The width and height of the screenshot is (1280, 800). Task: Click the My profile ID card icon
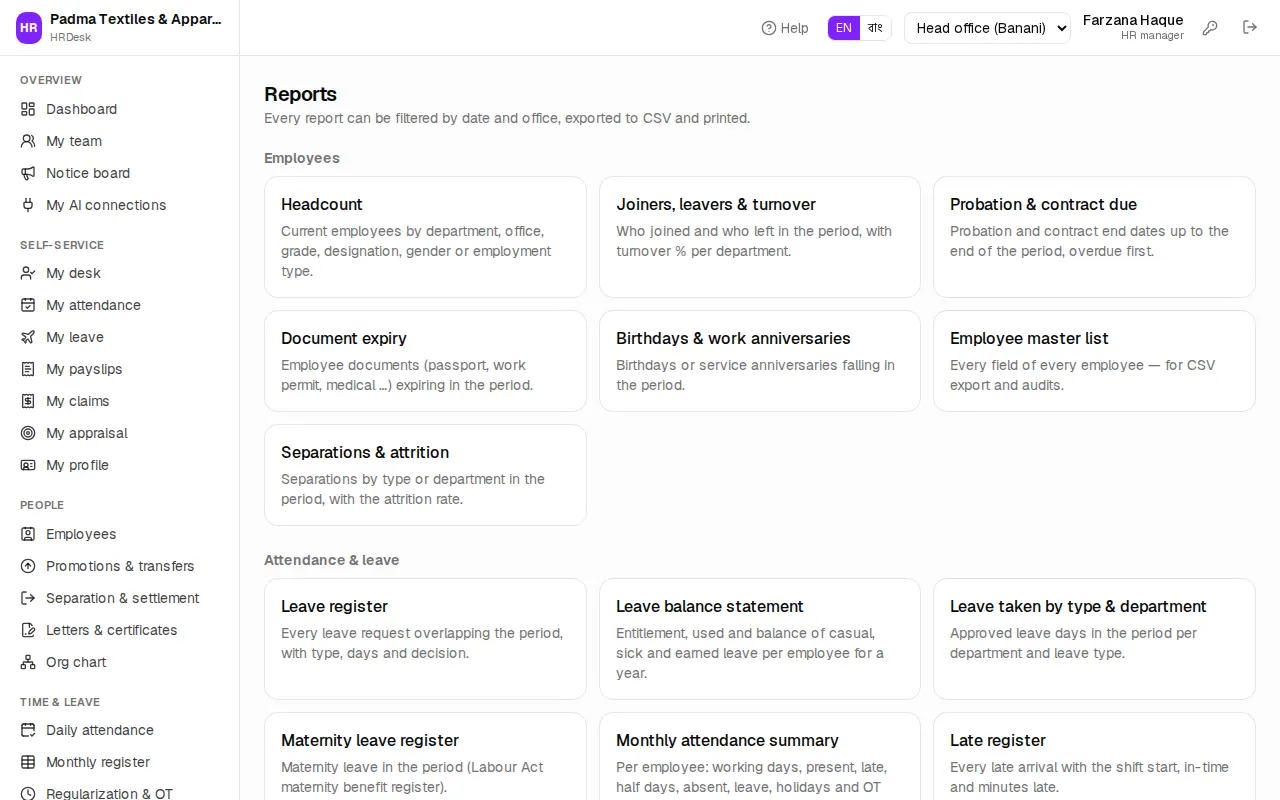pyautogui.click(x=28, y=465)
